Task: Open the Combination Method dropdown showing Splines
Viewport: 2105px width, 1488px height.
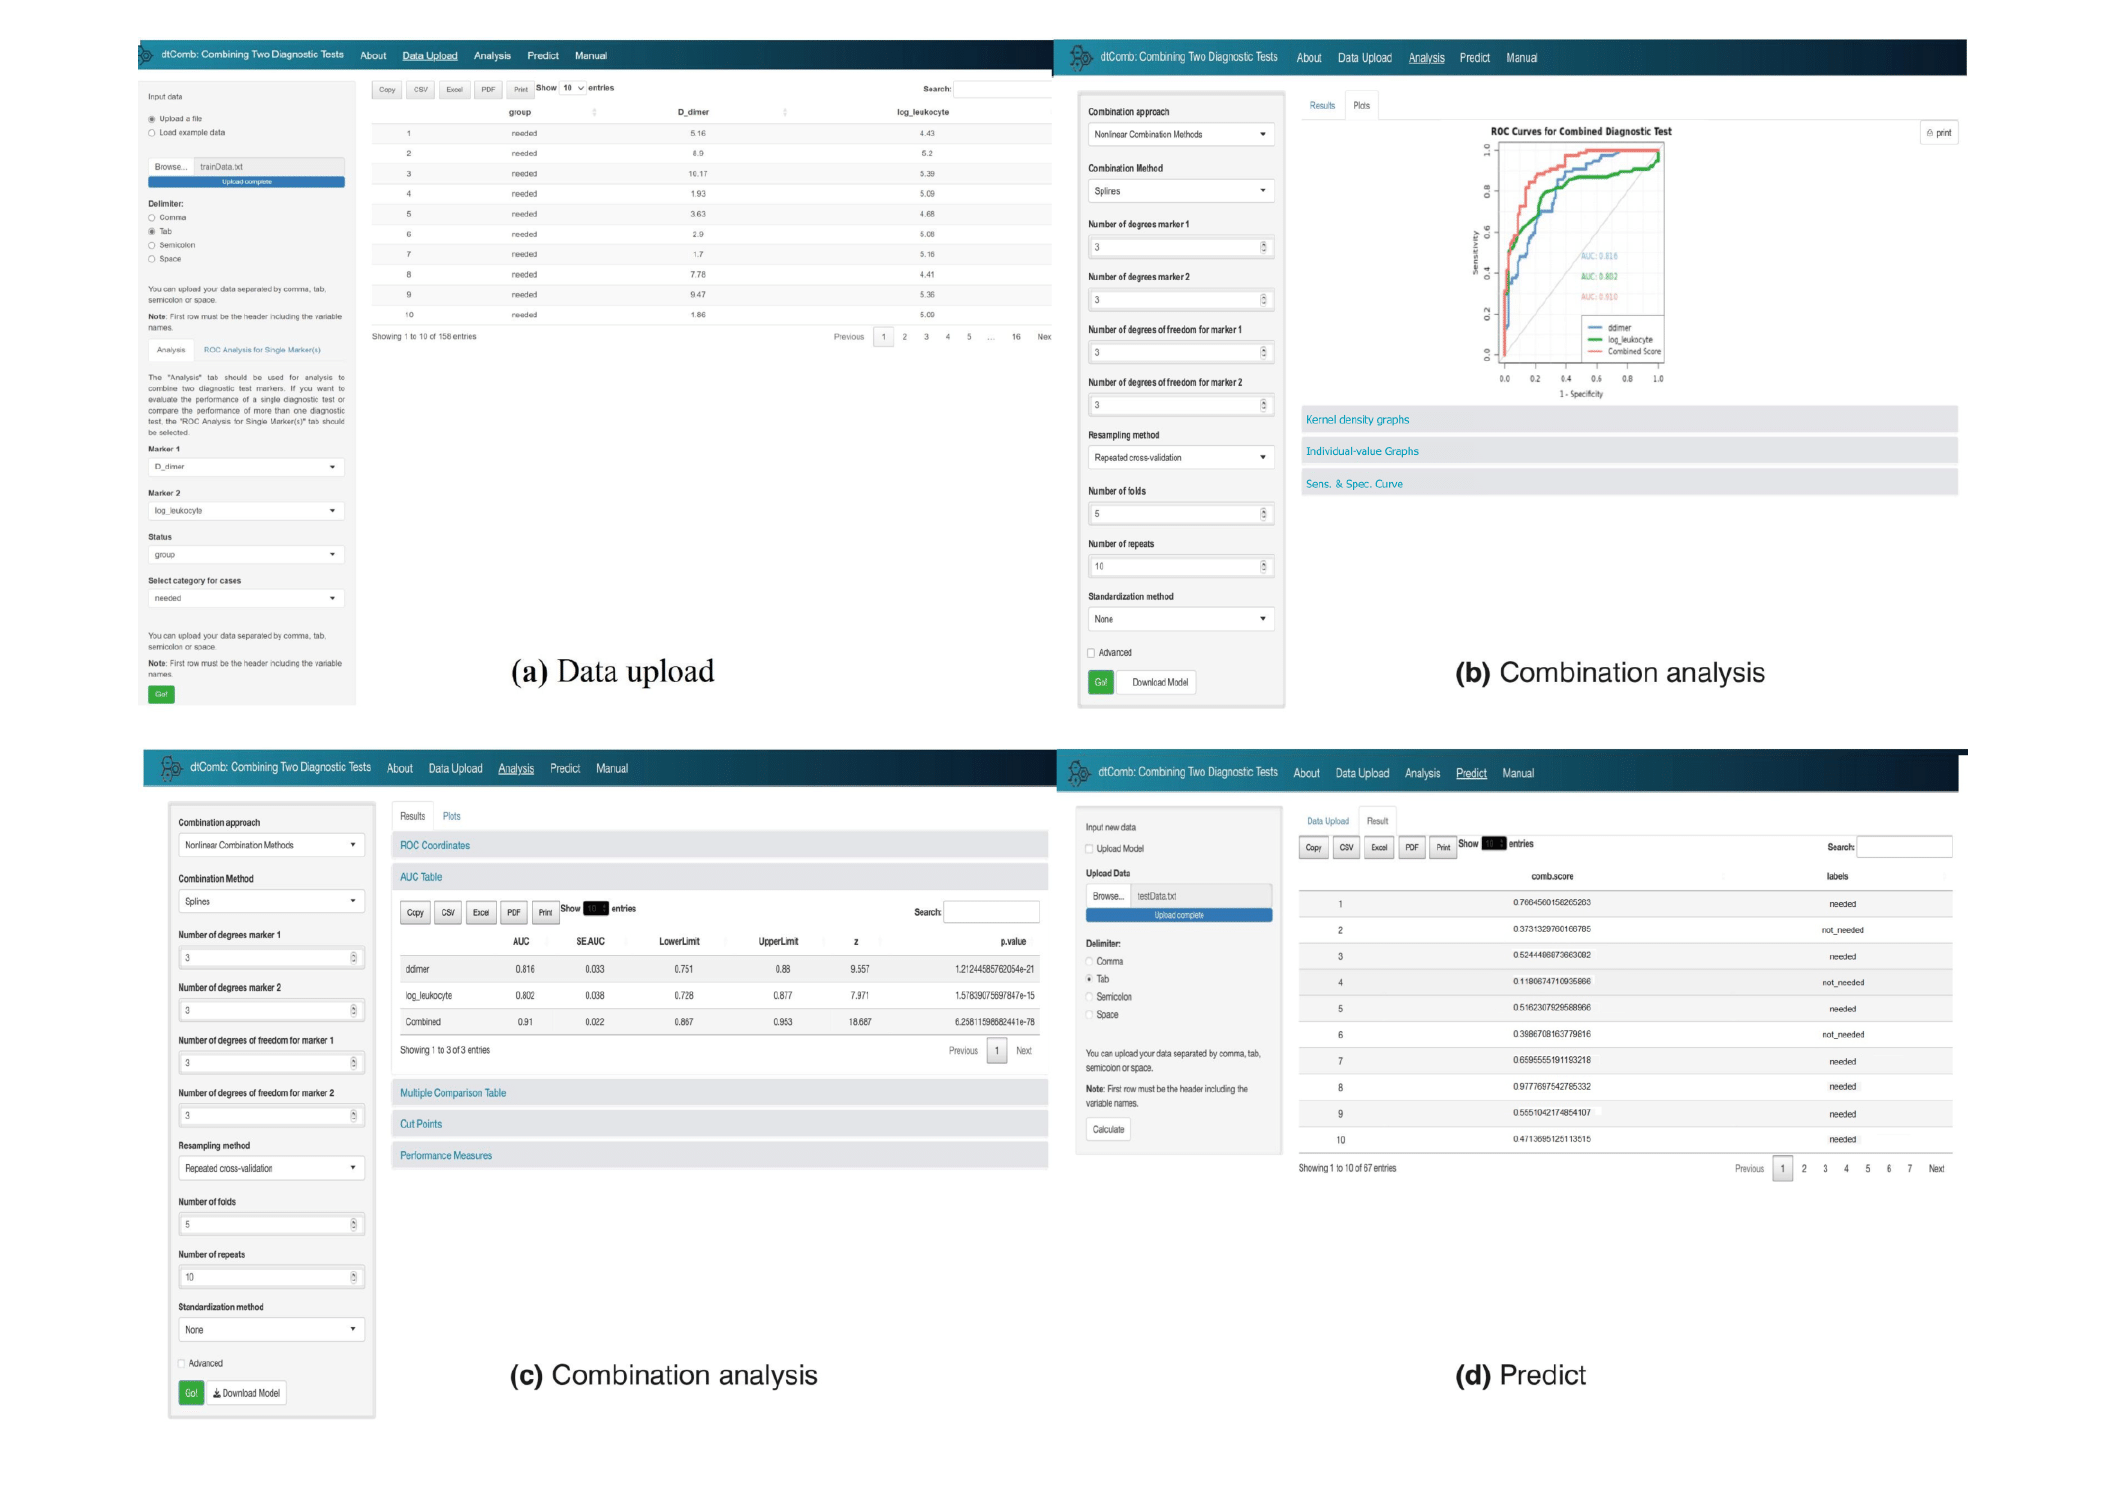Action: [x=1181, y=190]
